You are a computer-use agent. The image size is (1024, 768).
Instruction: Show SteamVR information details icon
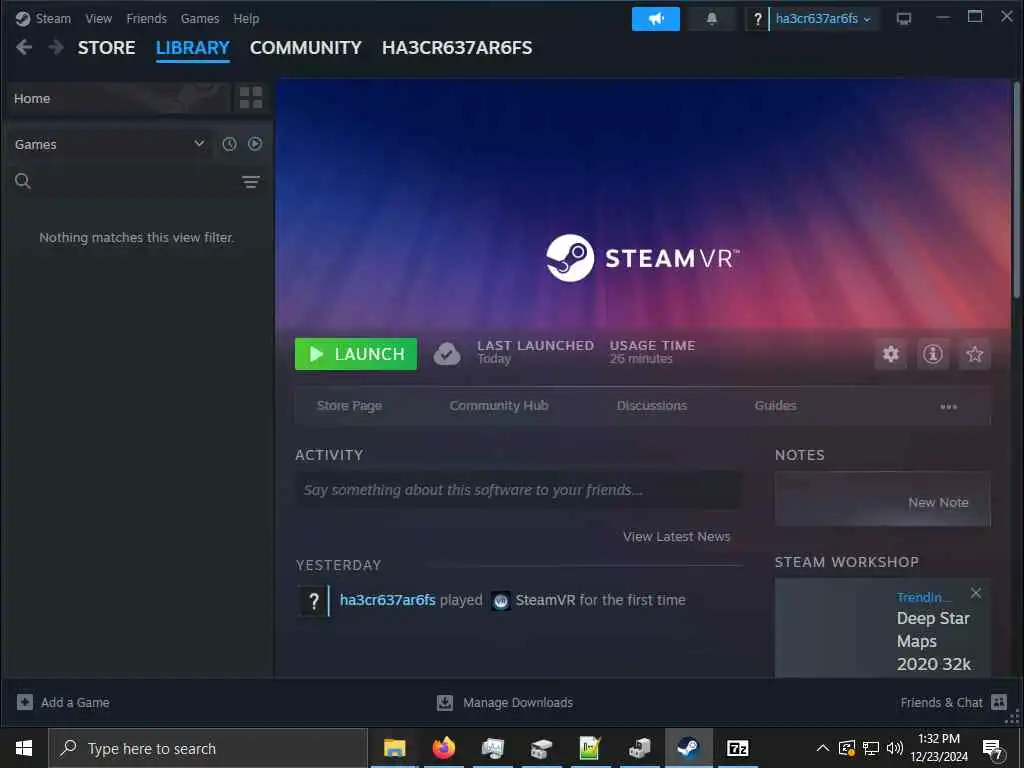933,354
